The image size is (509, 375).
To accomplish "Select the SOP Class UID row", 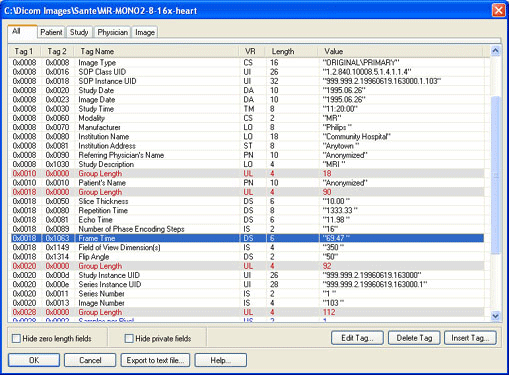I will click(246, 72).
